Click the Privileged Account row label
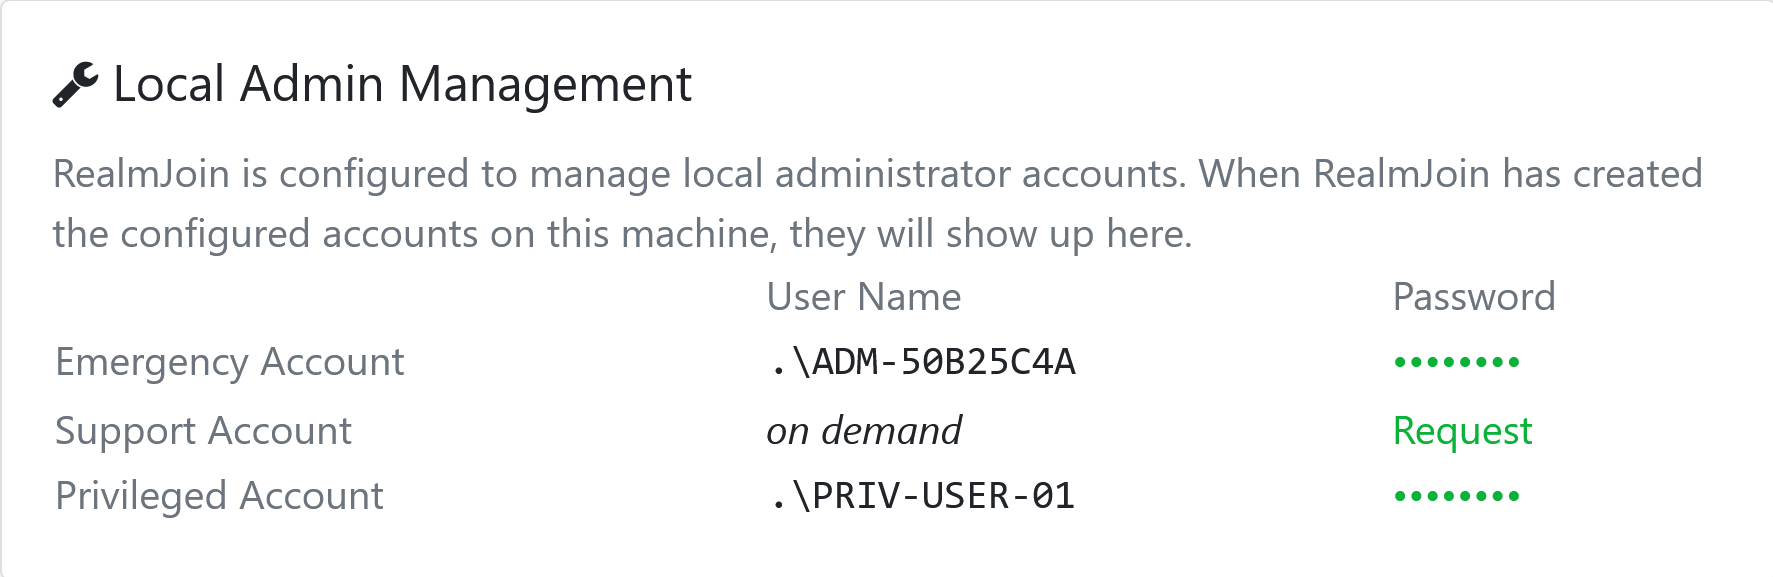Screen dimensions: 1773x577 219,496
